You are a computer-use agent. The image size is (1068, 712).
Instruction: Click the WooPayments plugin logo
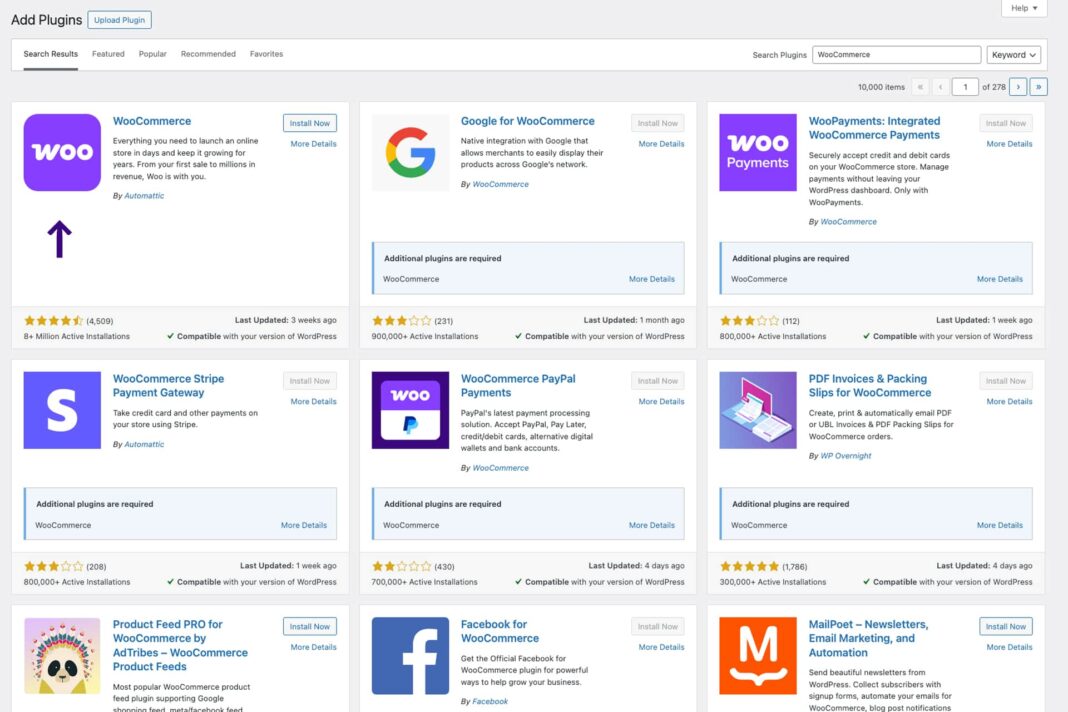[x=757, y=152]
